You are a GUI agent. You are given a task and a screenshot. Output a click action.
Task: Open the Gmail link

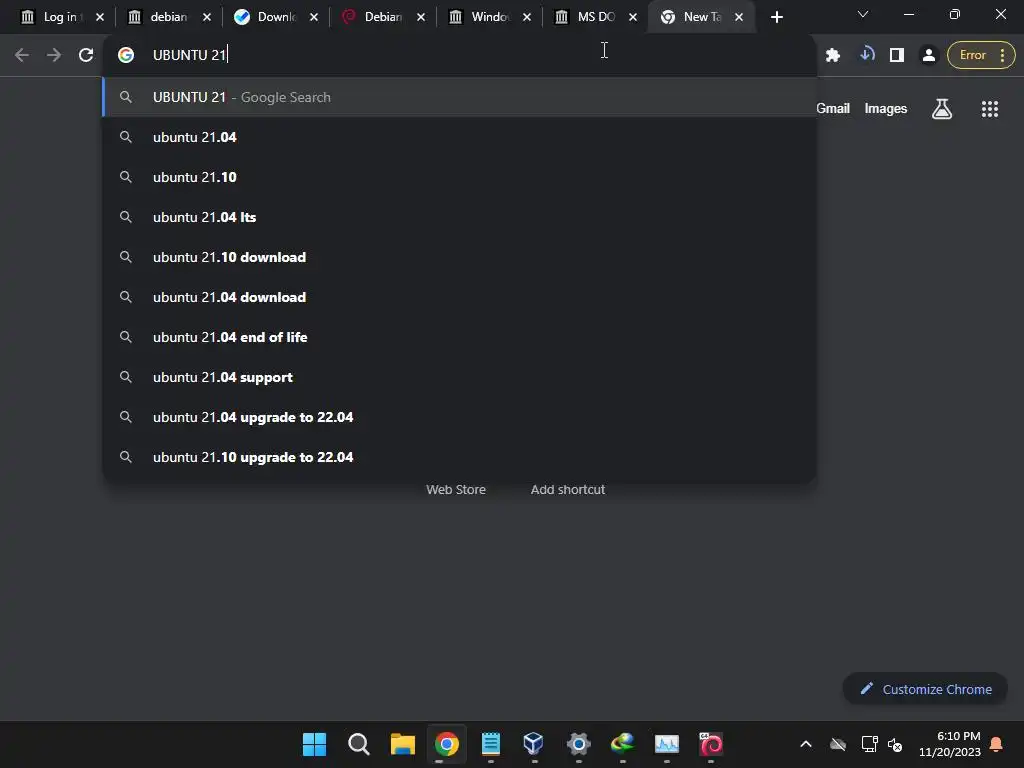tap(833, 108)
